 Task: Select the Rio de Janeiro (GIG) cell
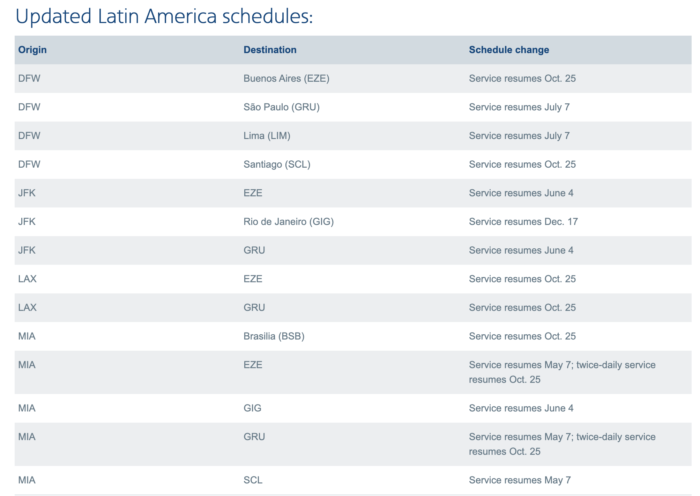coord(288,221)
